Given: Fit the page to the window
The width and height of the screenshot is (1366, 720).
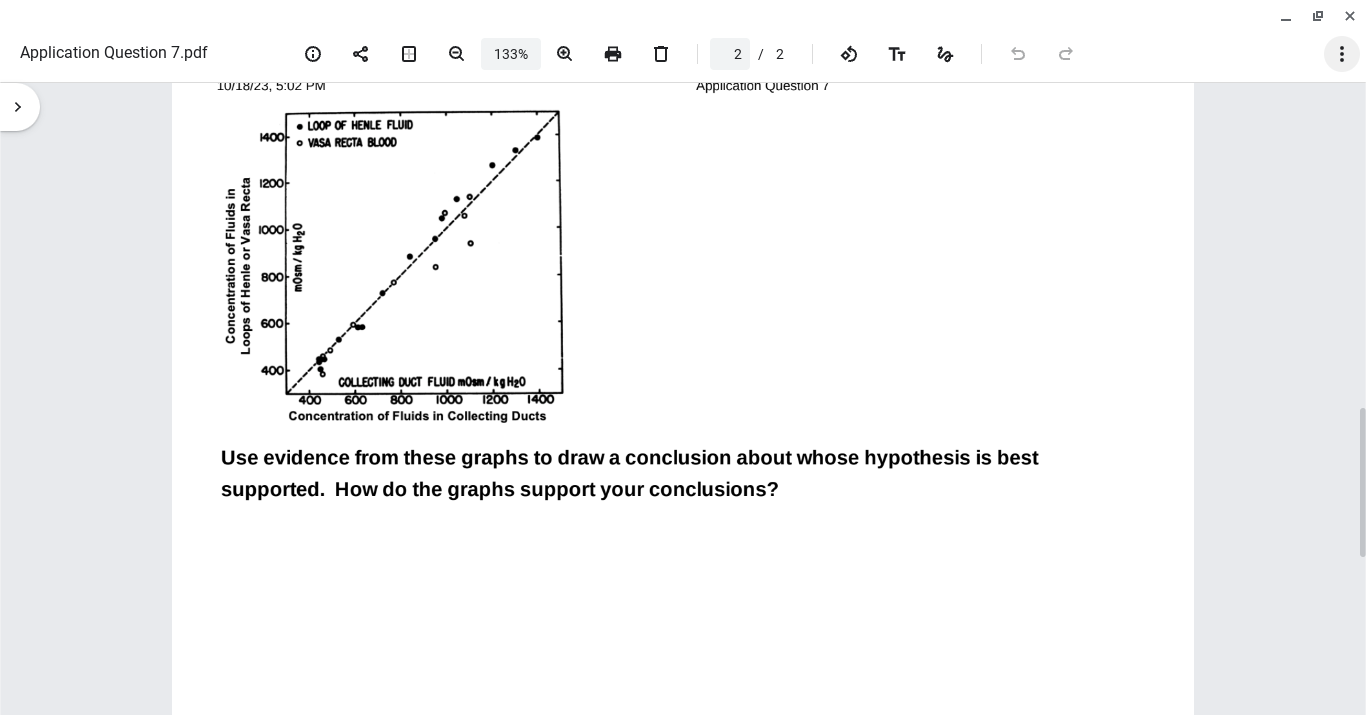Looking at the screenshot, I should coord(409,54).
